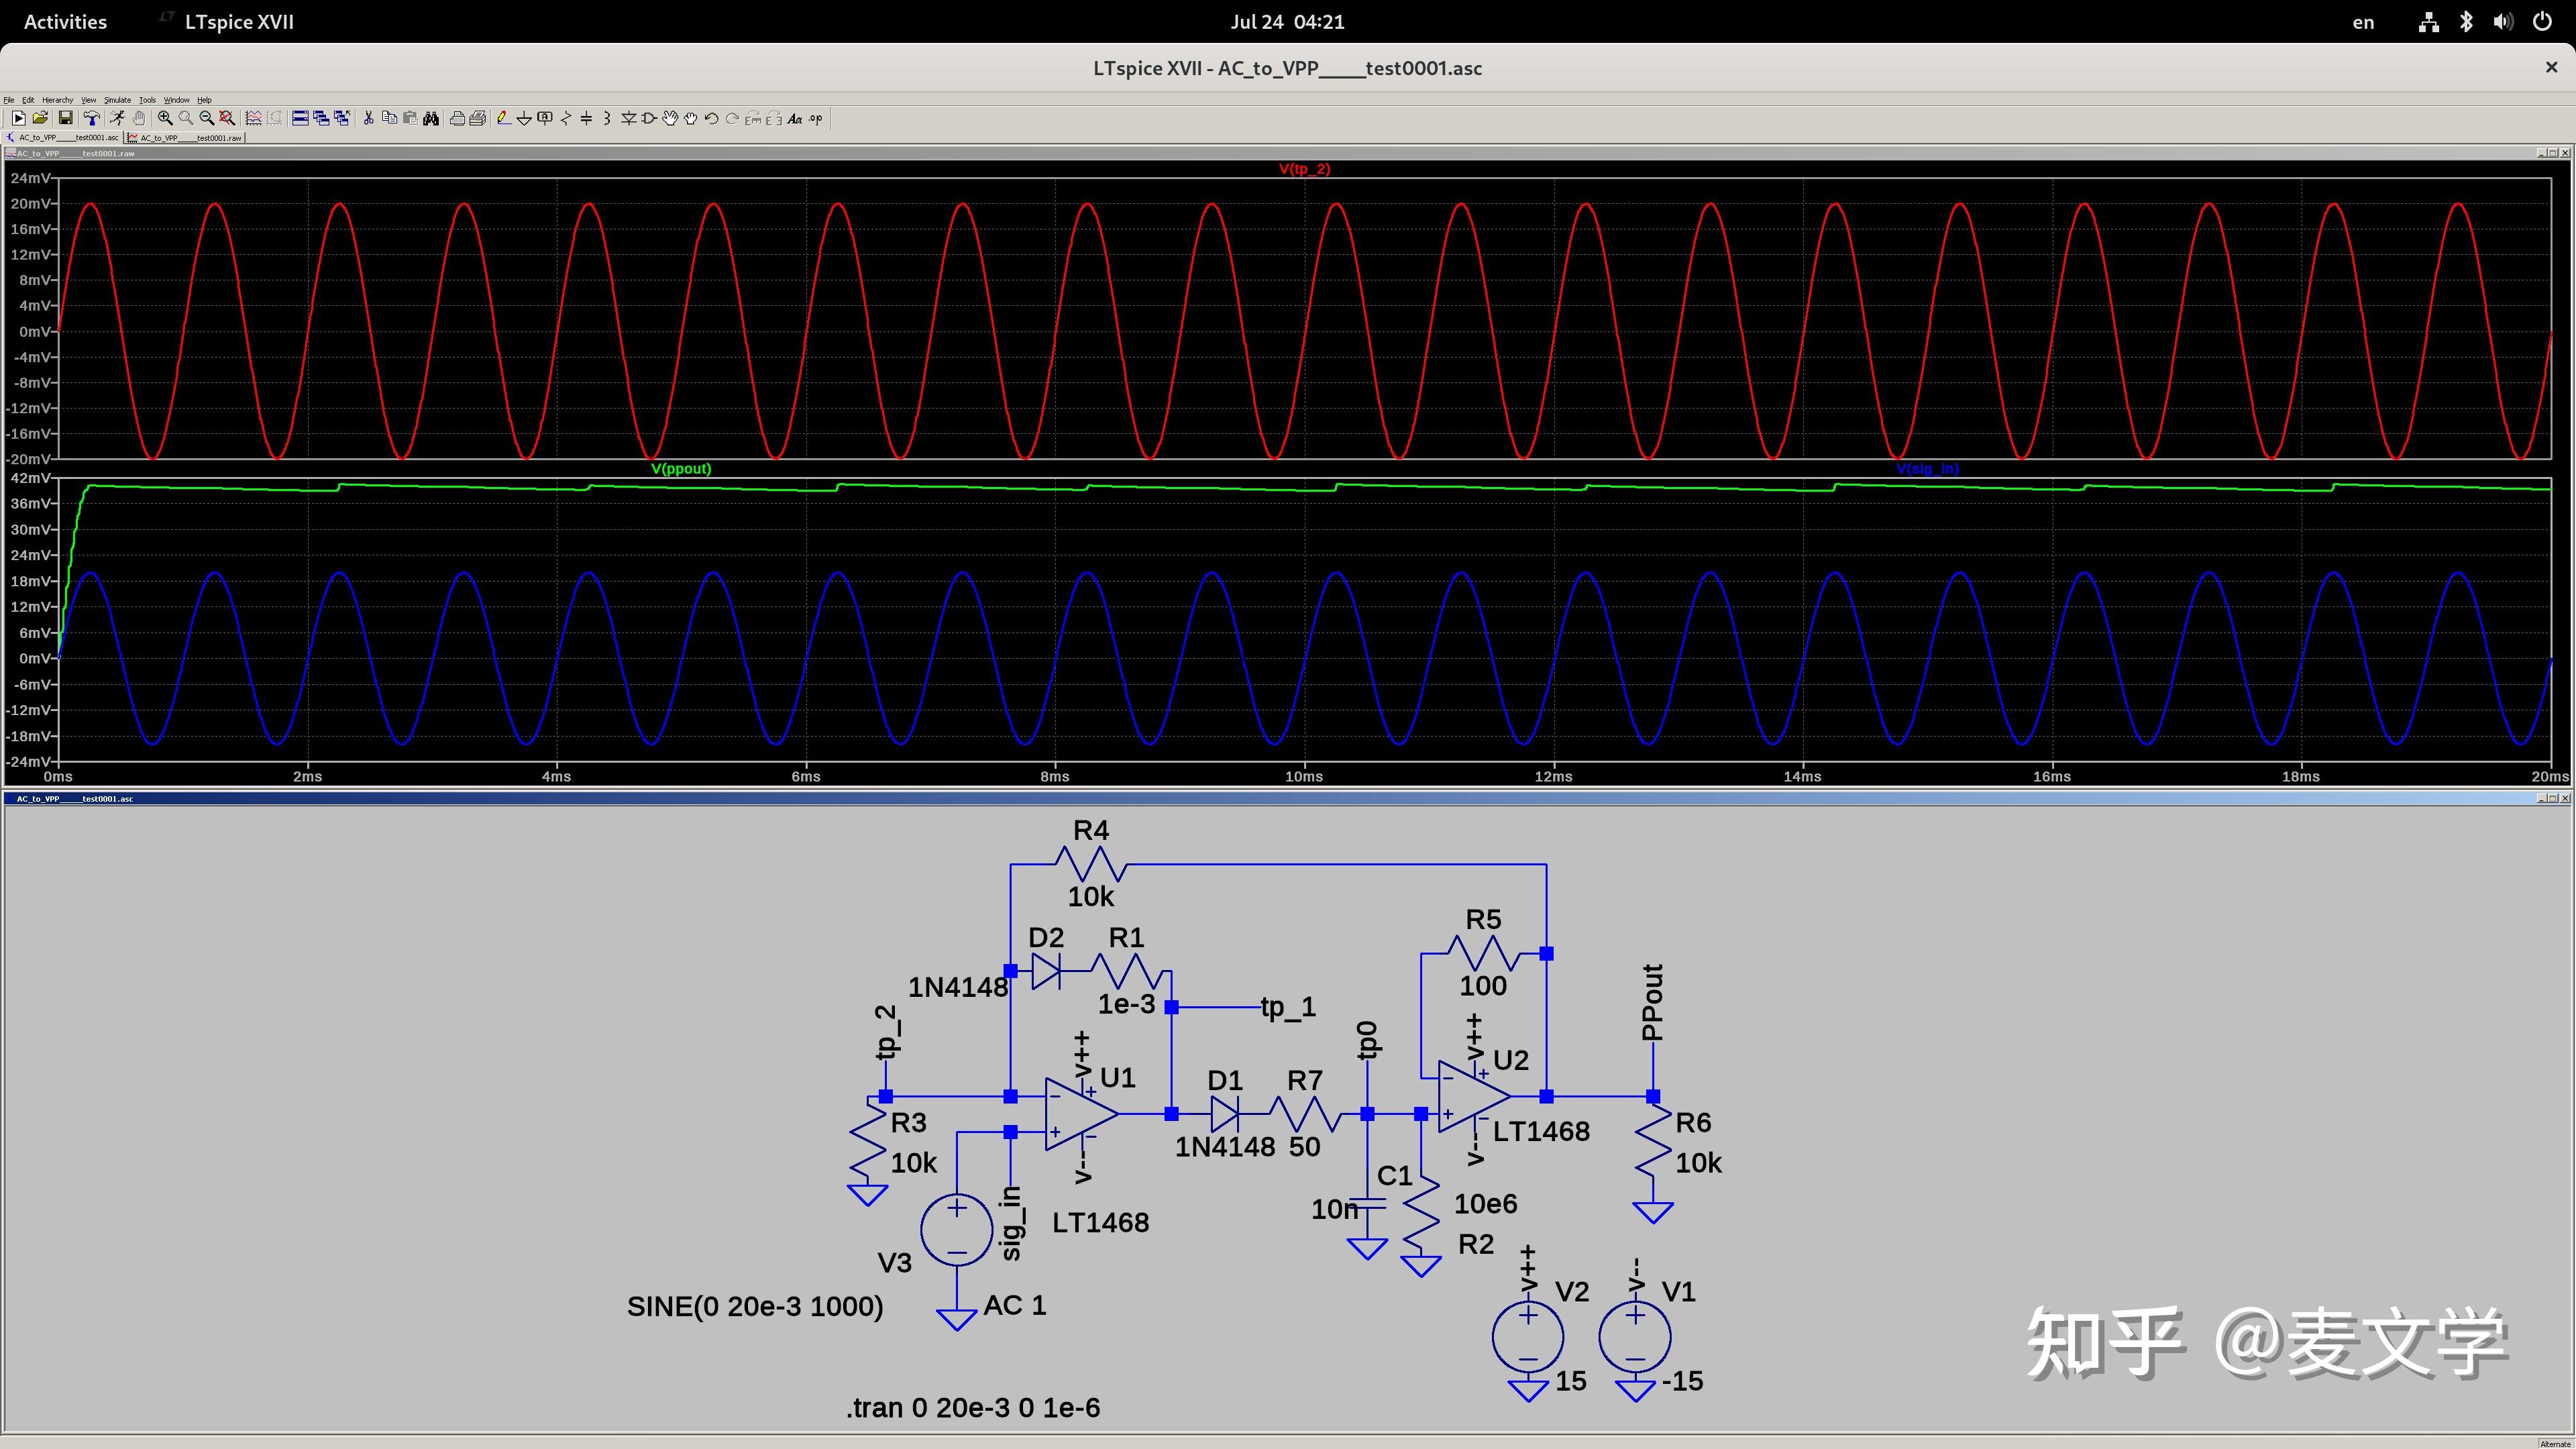
Task: Click the Control Panel hammer icon
Action: coord(91,118)
